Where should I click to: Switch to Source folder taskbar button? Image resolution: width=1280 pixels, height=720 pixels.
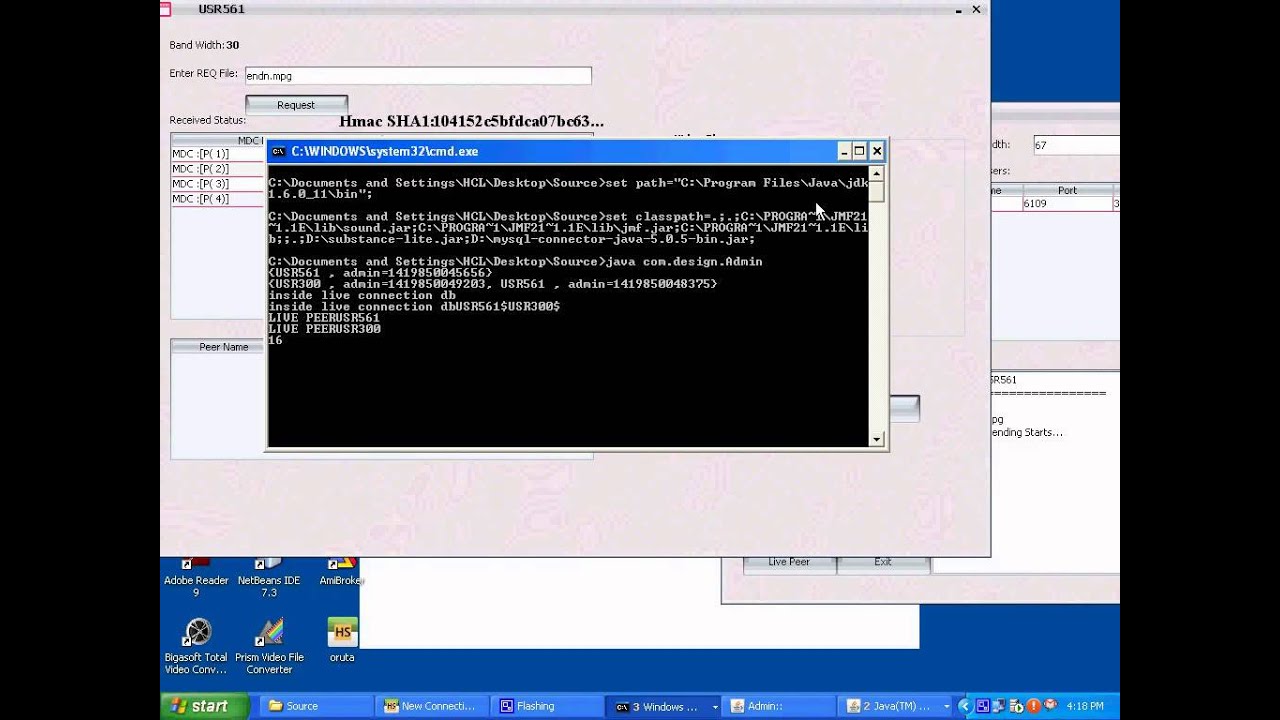click(319, 706)
